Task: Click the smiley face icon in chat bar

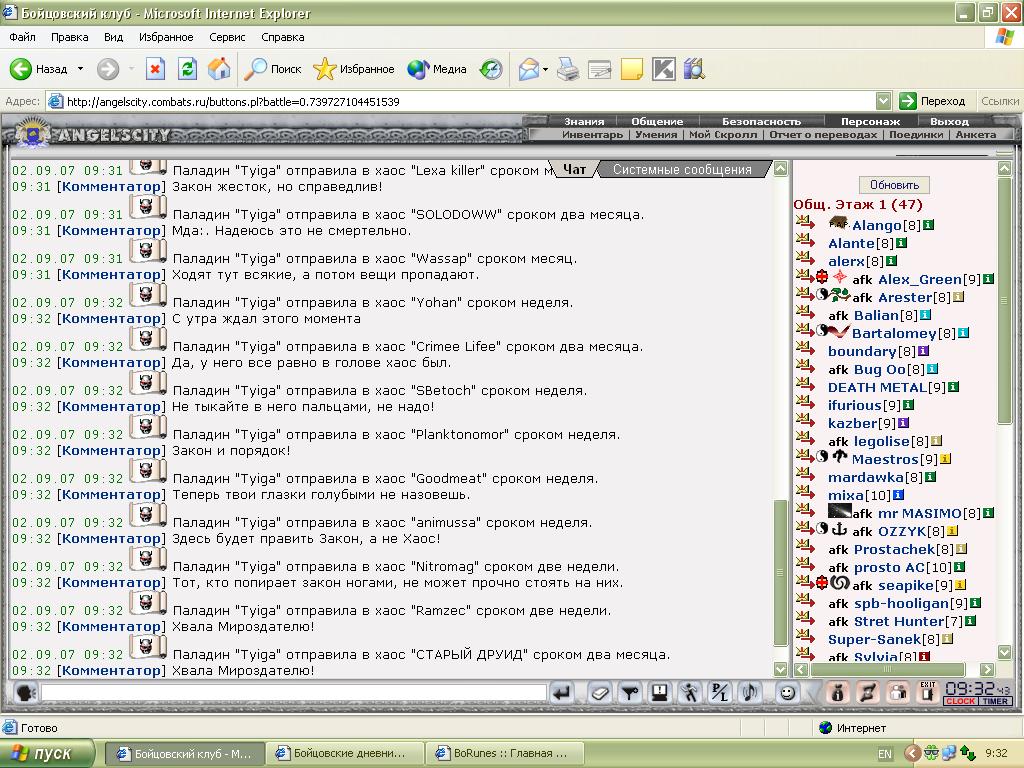Action: pyautogui.click(x=788, y=692)
